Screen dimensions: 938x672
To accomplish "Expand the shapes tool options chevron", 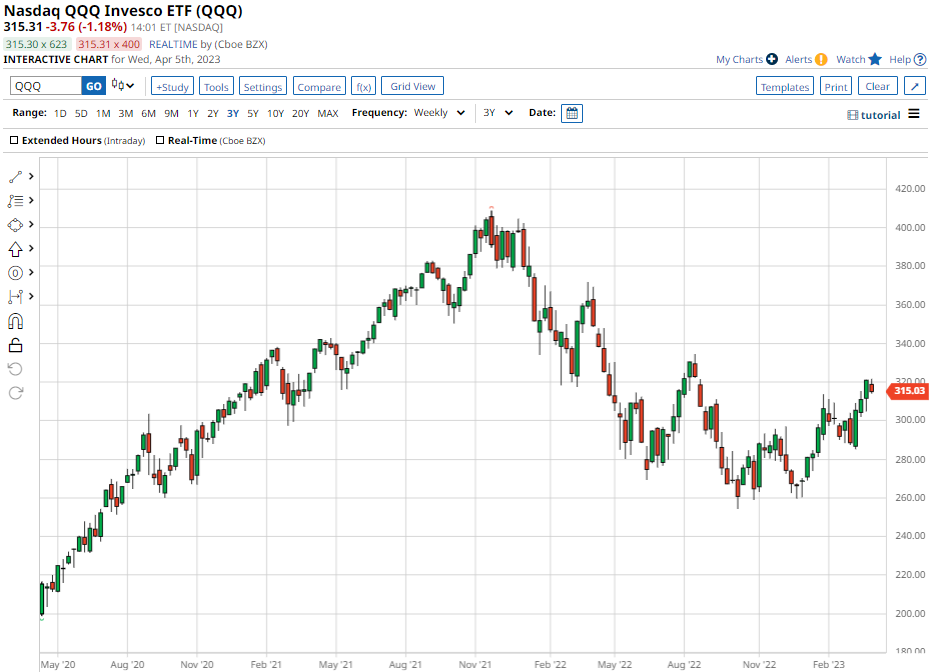I will tap(31, 224).
